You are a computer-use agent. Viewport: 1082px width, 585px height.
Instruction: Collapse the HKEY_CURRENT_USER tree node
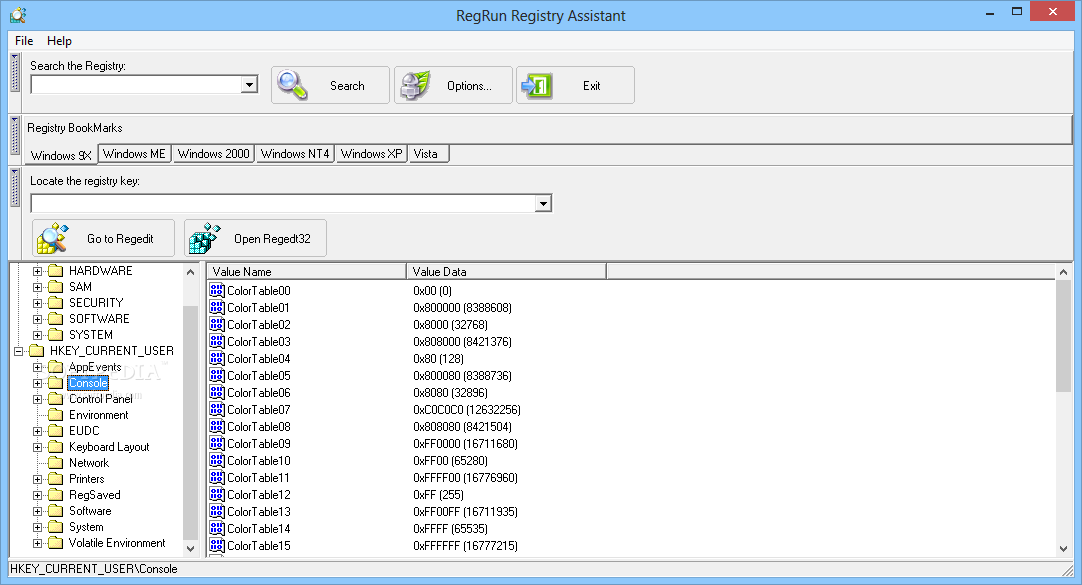click(19, 351)
